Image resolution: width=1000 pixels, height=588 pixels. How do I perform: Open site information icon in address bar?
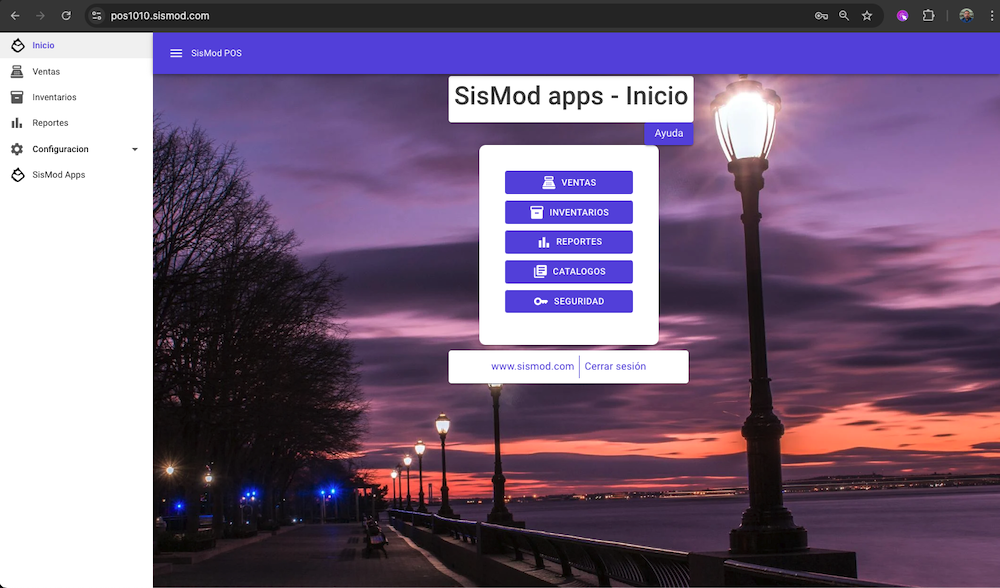pyautogui.click(x=96, y=16)
